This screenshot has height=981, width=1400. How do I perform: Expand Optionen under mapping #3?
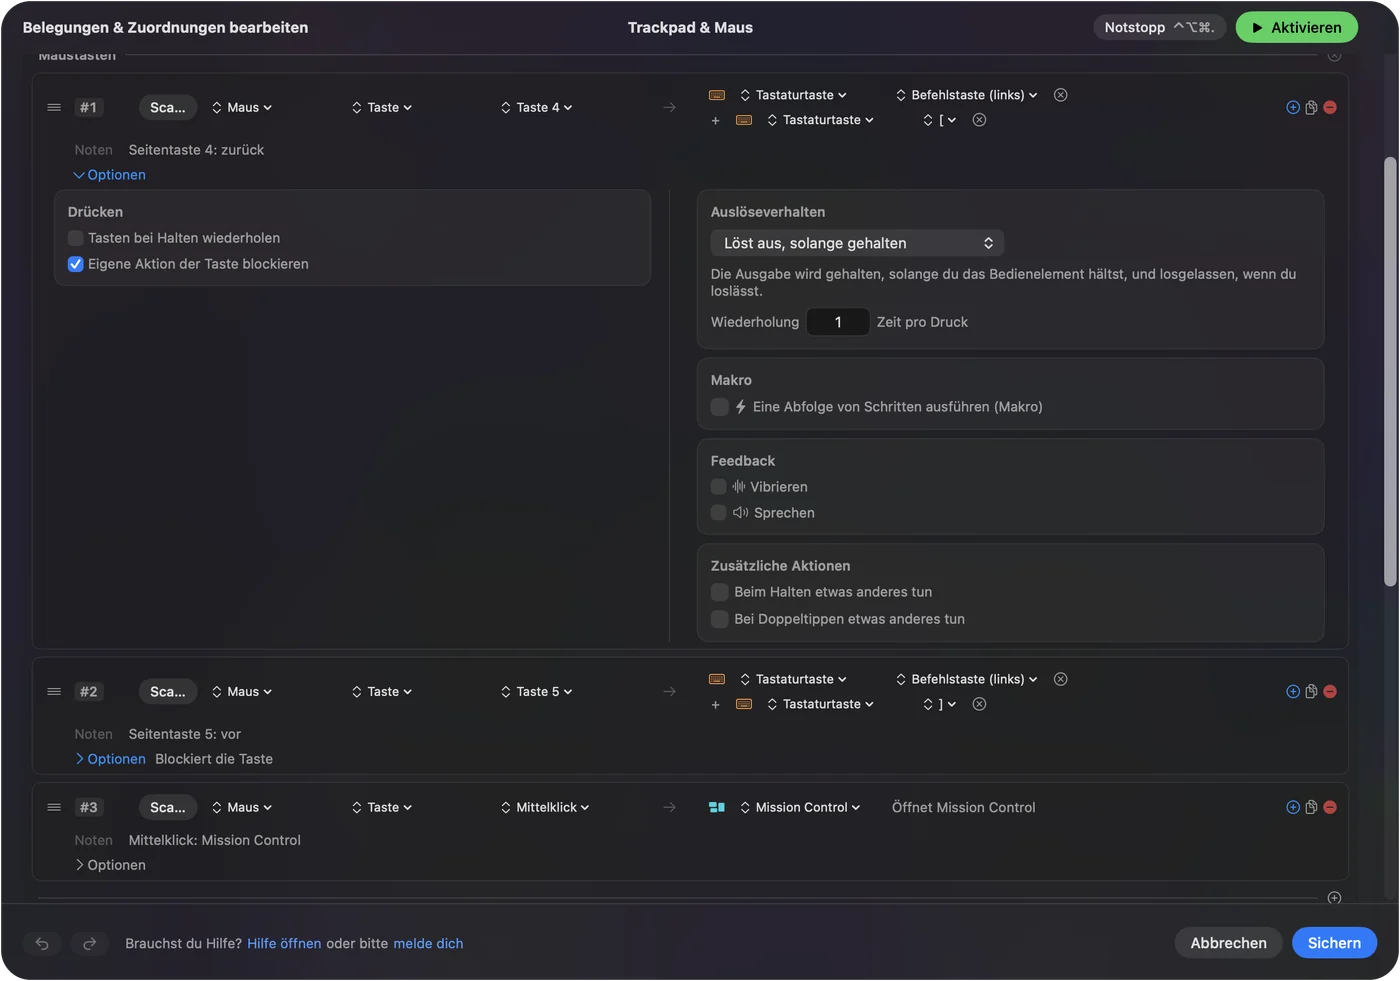[110, 865]
